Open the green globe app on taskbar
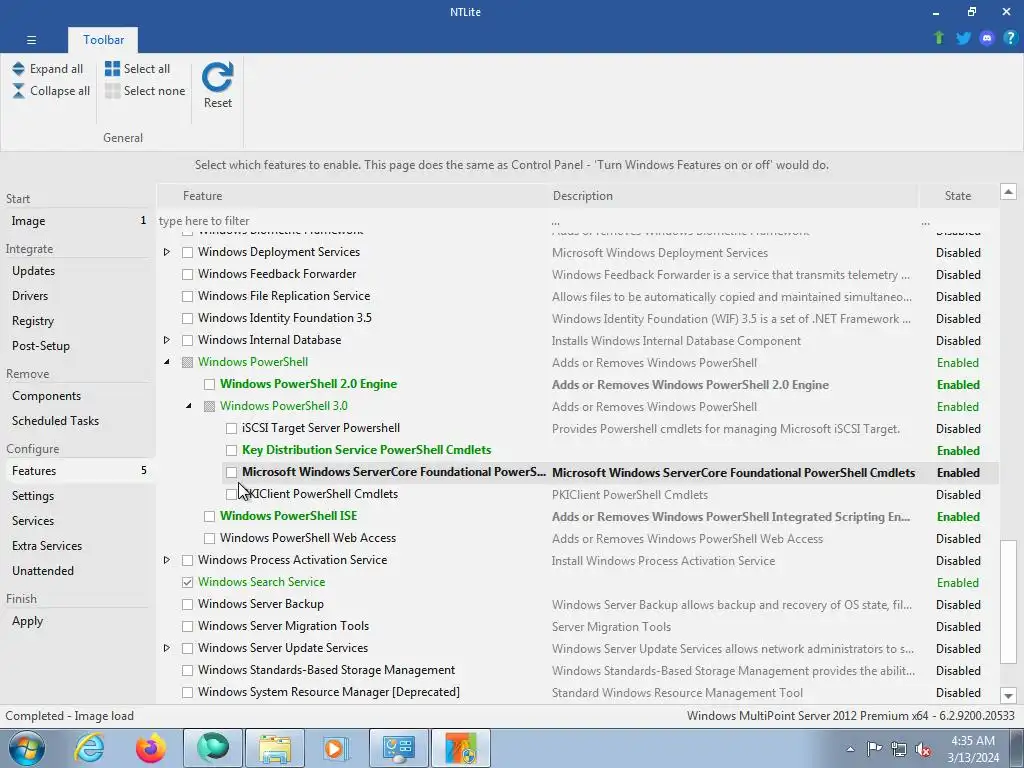Viewport: 1024px width, 768px height. coord(213,748)
